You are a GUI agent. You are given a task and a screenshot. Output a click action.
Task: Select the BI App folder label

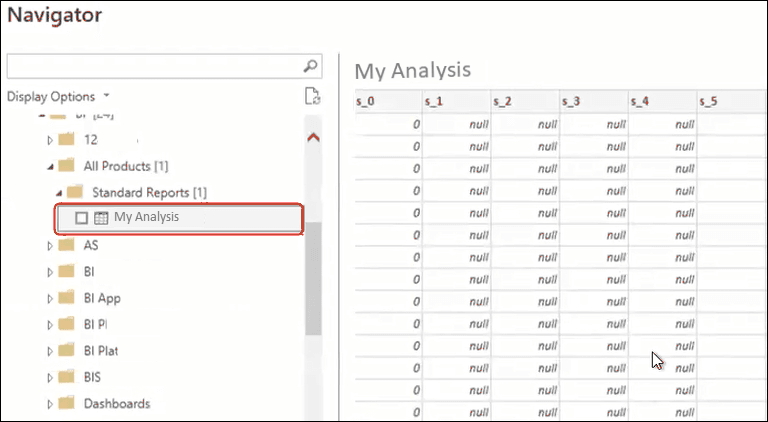pos(102,298)
